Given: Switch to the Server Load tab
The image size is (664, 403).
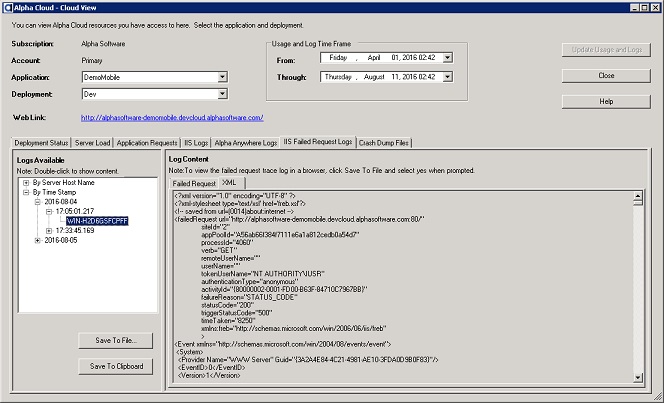Looking at the screenshot, I should click(x=92, y=143).
